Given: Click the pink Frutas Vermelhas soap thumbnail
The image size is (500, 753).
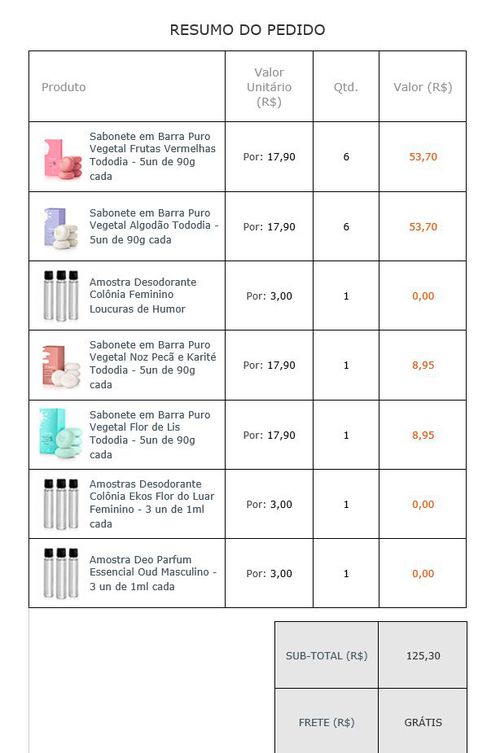Looking at the screenshot, I should coord(62,159).
